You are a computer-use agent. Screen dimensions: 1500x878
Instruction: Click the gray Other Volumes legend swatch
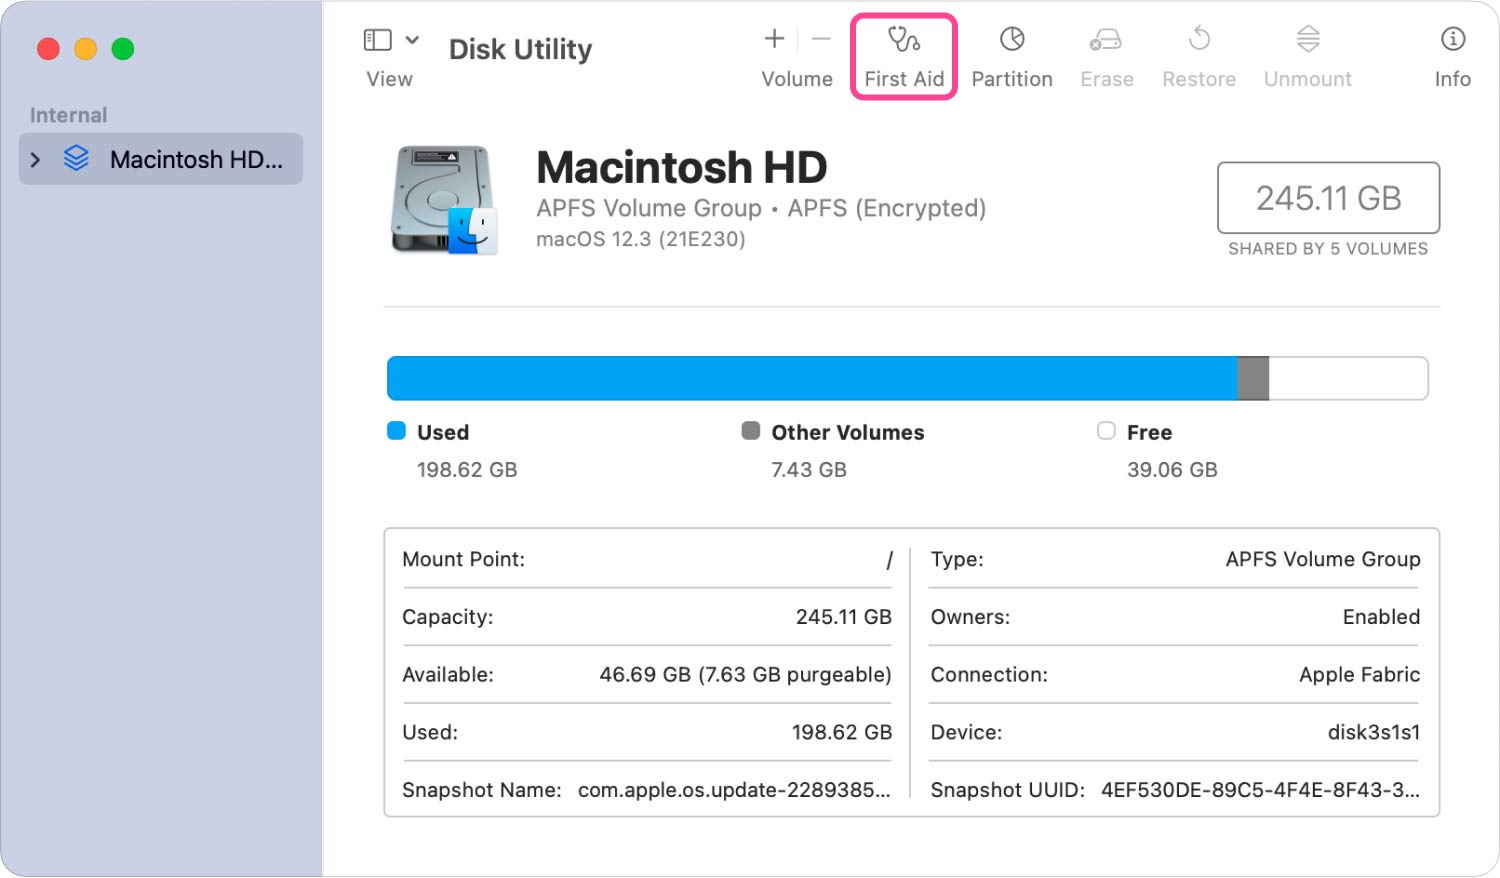coord(751,431)
